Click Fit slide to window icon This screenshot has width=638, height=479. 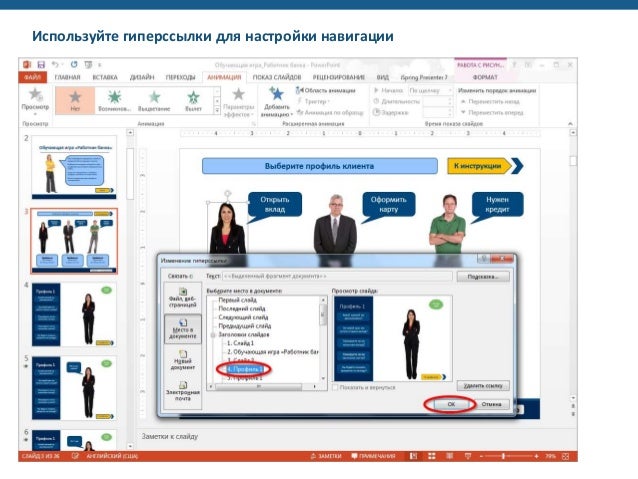click(566, 457)
